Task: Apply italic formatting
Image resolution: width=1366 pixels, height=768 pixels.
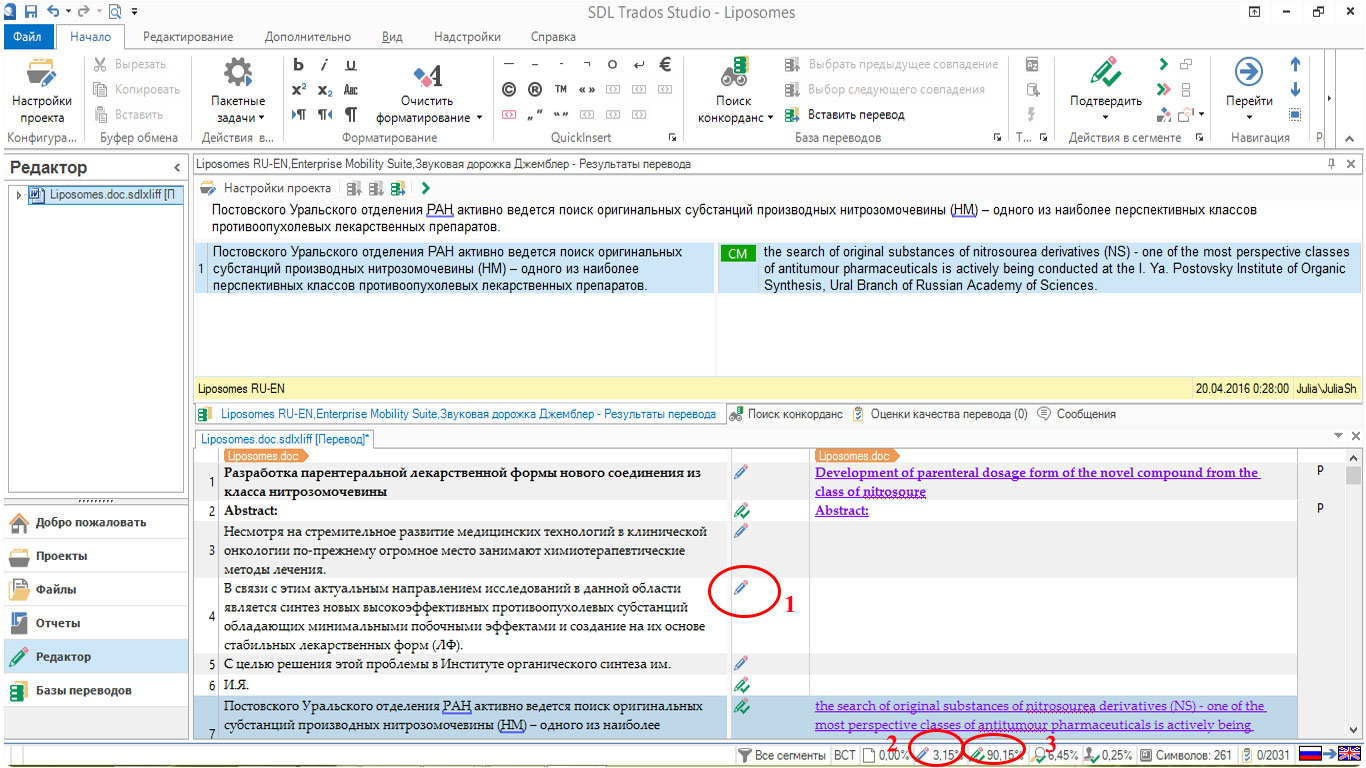Action: (325, 65)
